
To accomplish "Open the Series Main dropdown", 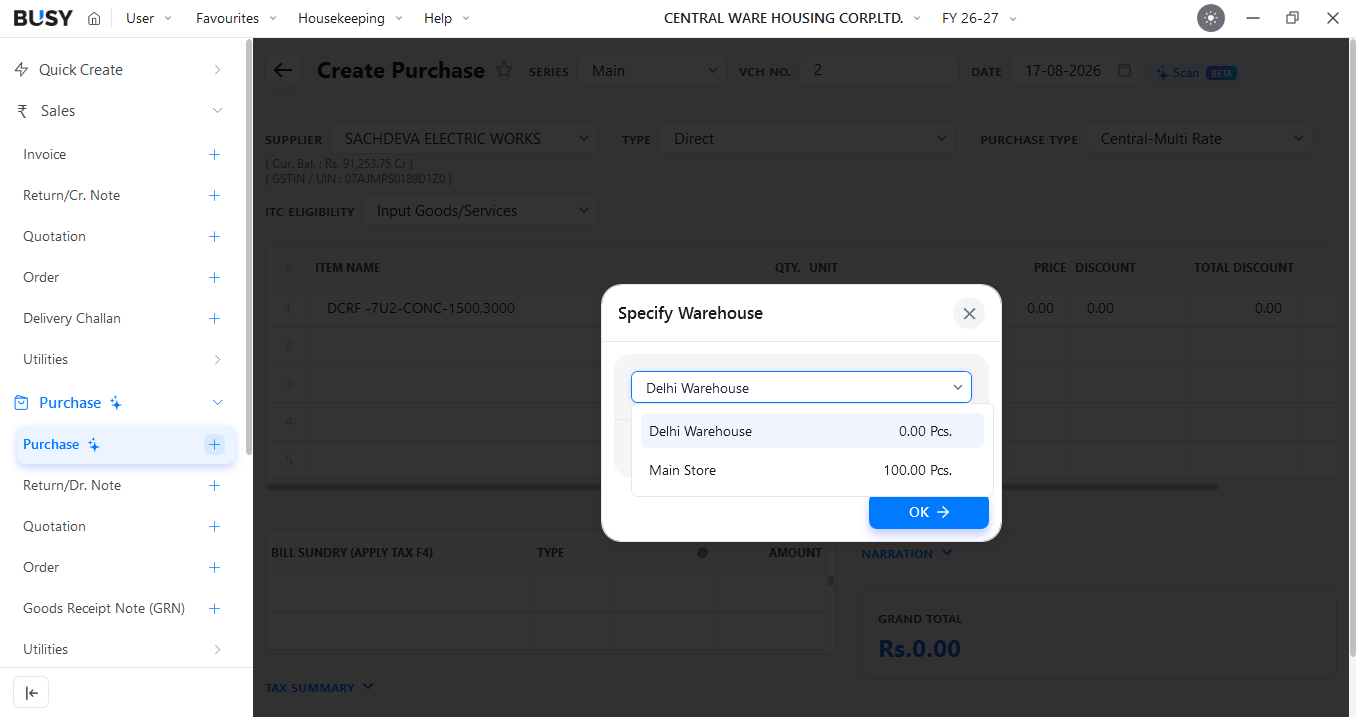I will 652,70.
